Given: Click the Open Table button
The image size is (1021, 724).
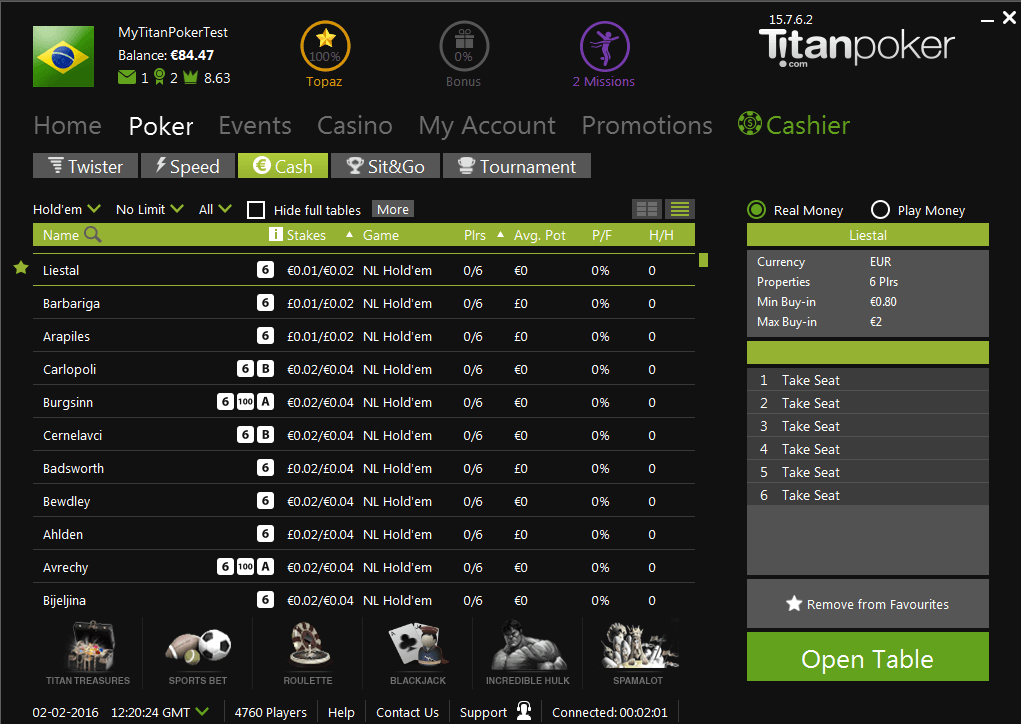Looking at the screenshot, I should (x=867, y=656).
